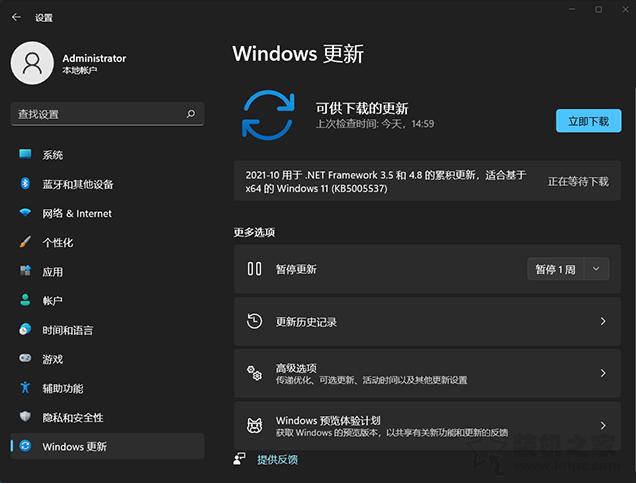
Task: Click the Administrator account name
Action: point(94,58)
